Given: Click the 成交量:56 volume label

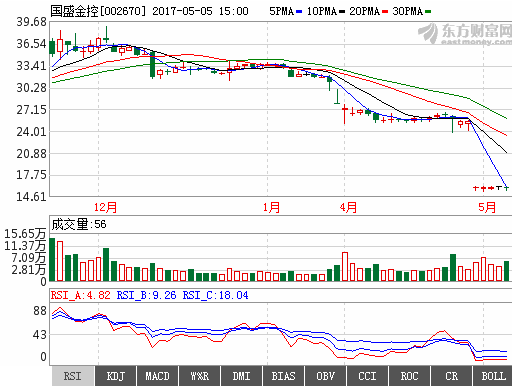Looking at the screenshot, I should click(x=79, y=224).
